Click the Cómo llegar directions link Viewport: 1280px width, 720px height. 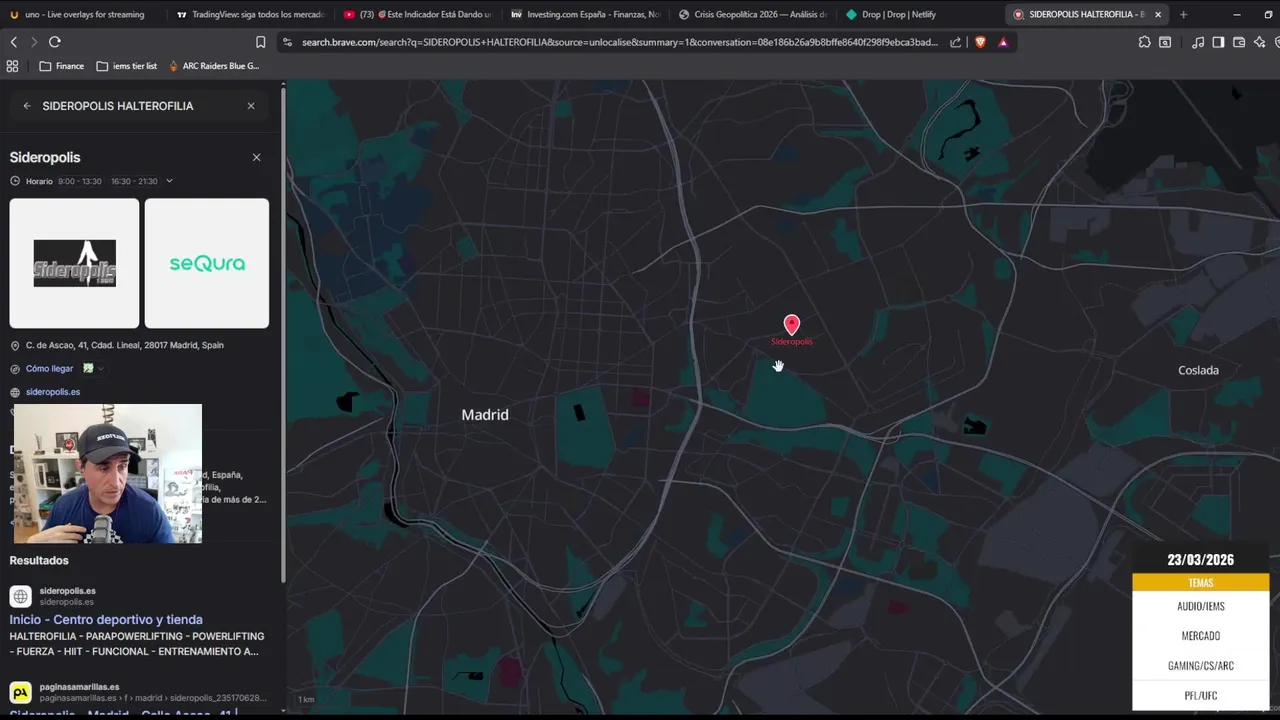click(49, 369)
